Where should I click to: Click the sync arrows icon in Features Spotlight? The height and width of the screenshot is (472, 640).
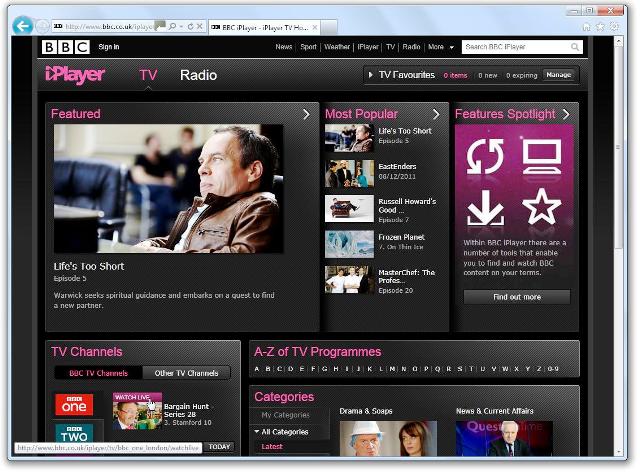[x=485, y=156]
